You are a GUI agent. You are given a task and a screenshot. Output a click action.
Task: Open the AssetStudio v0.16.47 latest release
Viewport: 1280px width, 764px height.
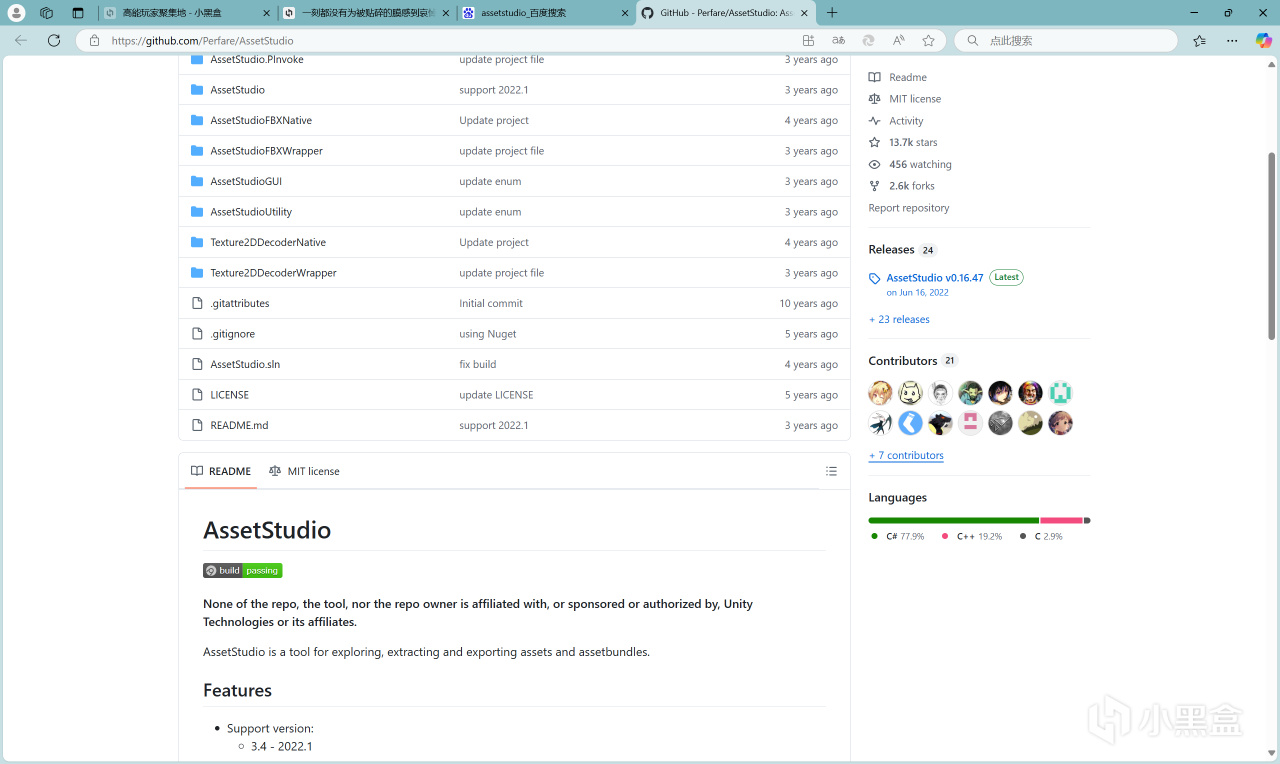click(x=935, y=278)
